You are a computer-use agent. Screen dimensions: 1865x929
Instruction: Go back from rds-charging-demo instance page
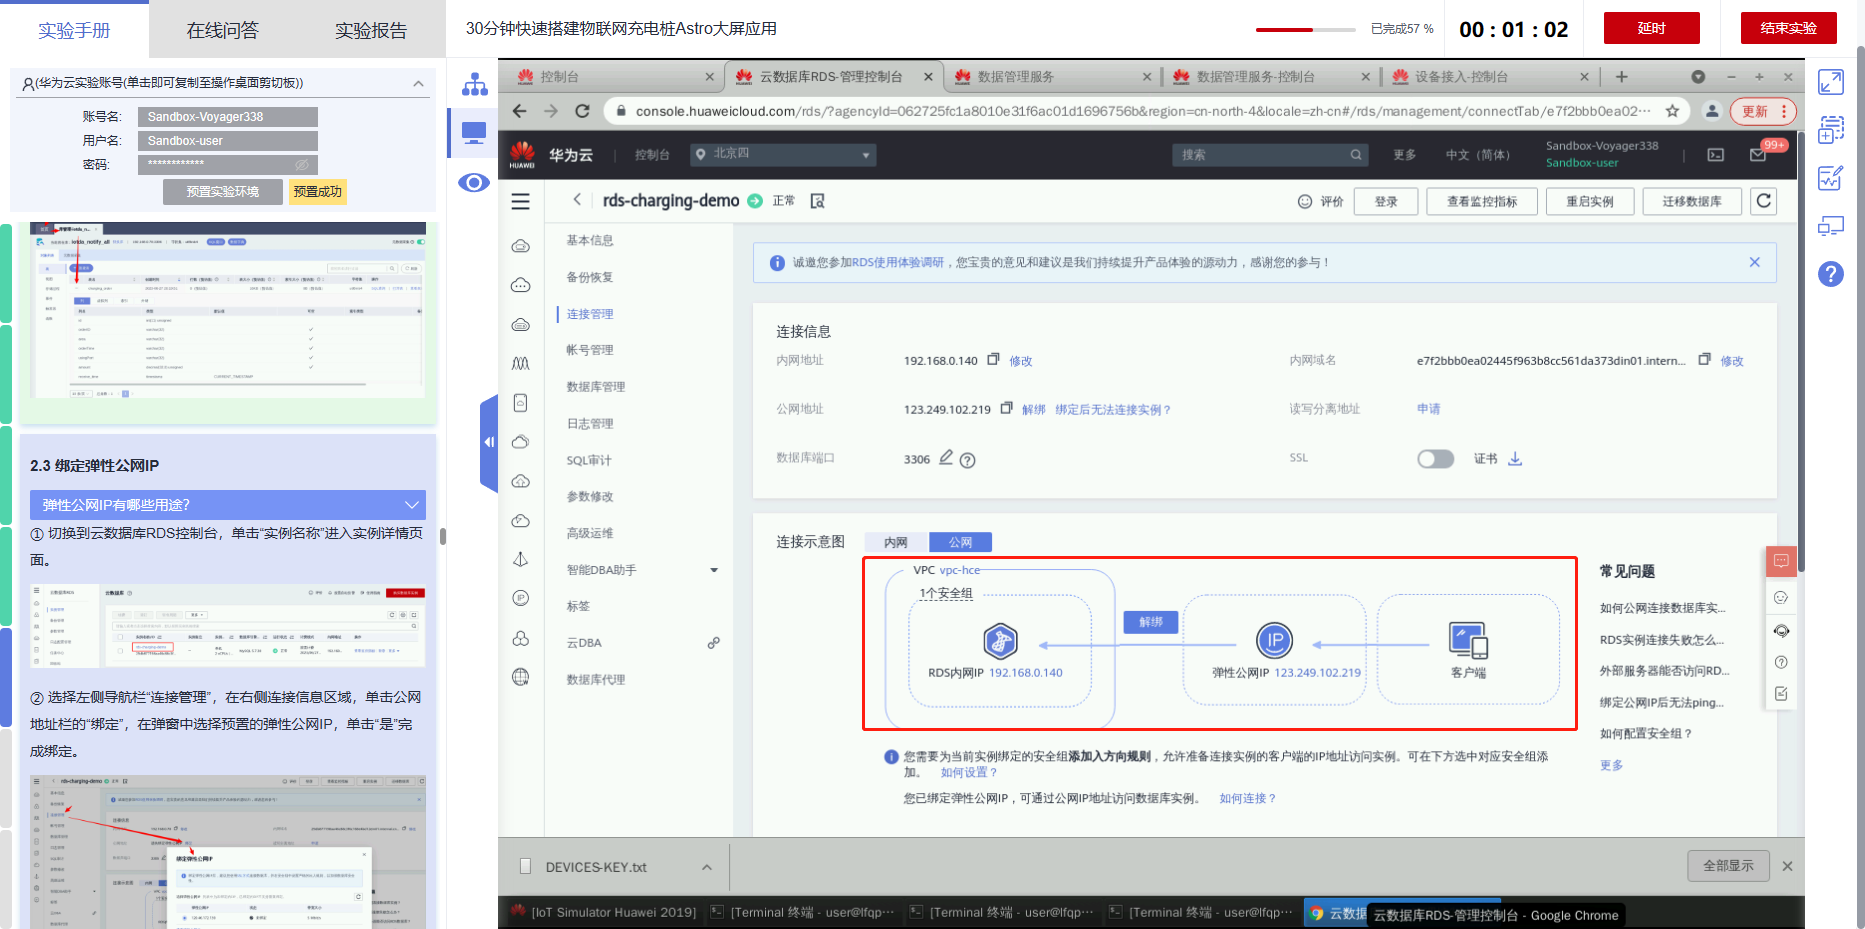tap(577, 200)
